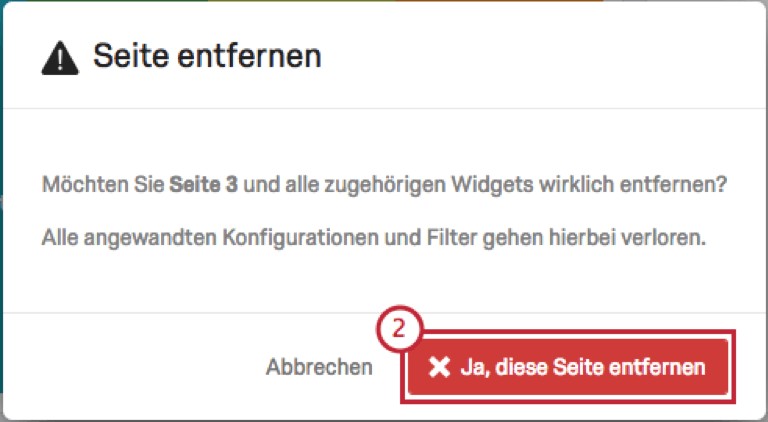Viewport: 768px width, 422px height.
Task: Click the word Konfigurationen in the warning
Action: [x=301, y=238]
